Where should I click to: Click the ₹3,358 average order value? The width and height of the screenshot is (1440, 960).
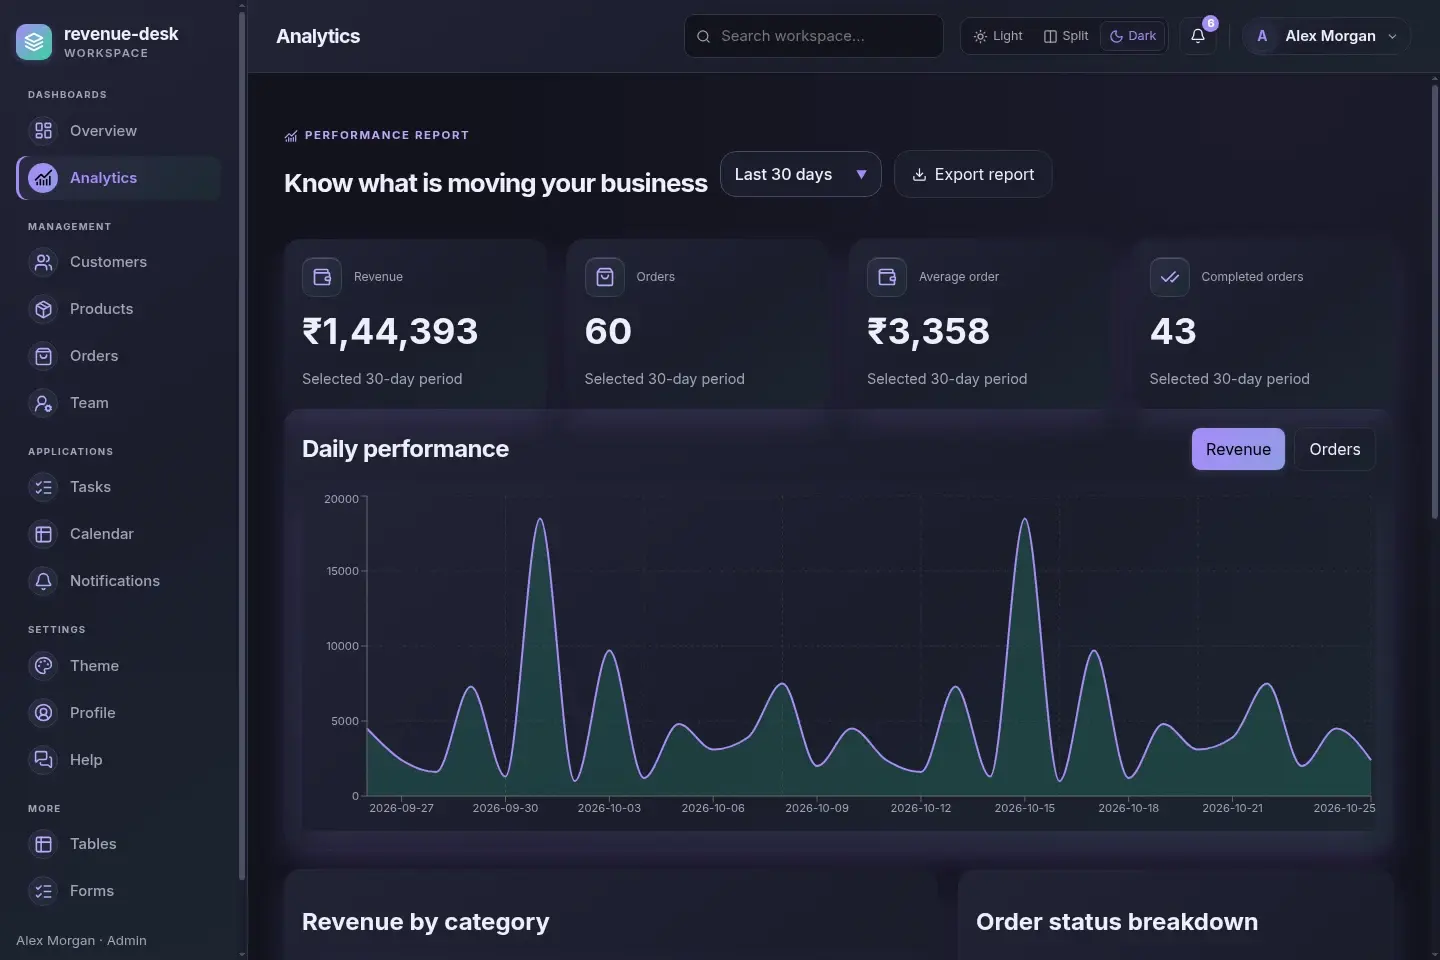pos(928,331)
